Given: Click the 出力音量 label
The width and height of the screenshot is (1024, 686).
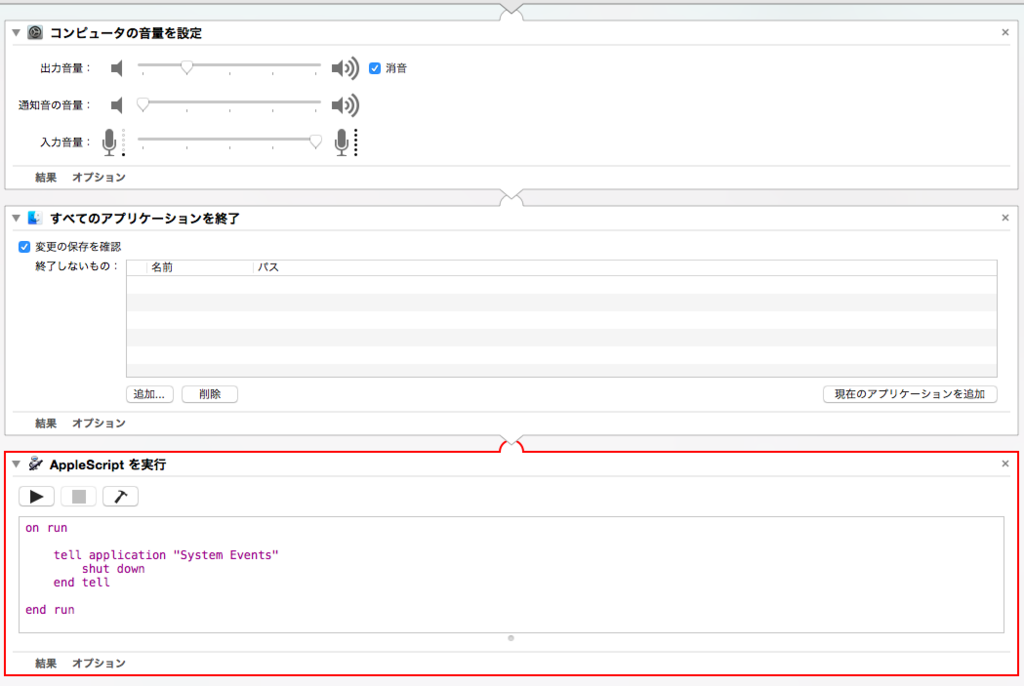Looking at the screenshot, I should pos(65,68).
